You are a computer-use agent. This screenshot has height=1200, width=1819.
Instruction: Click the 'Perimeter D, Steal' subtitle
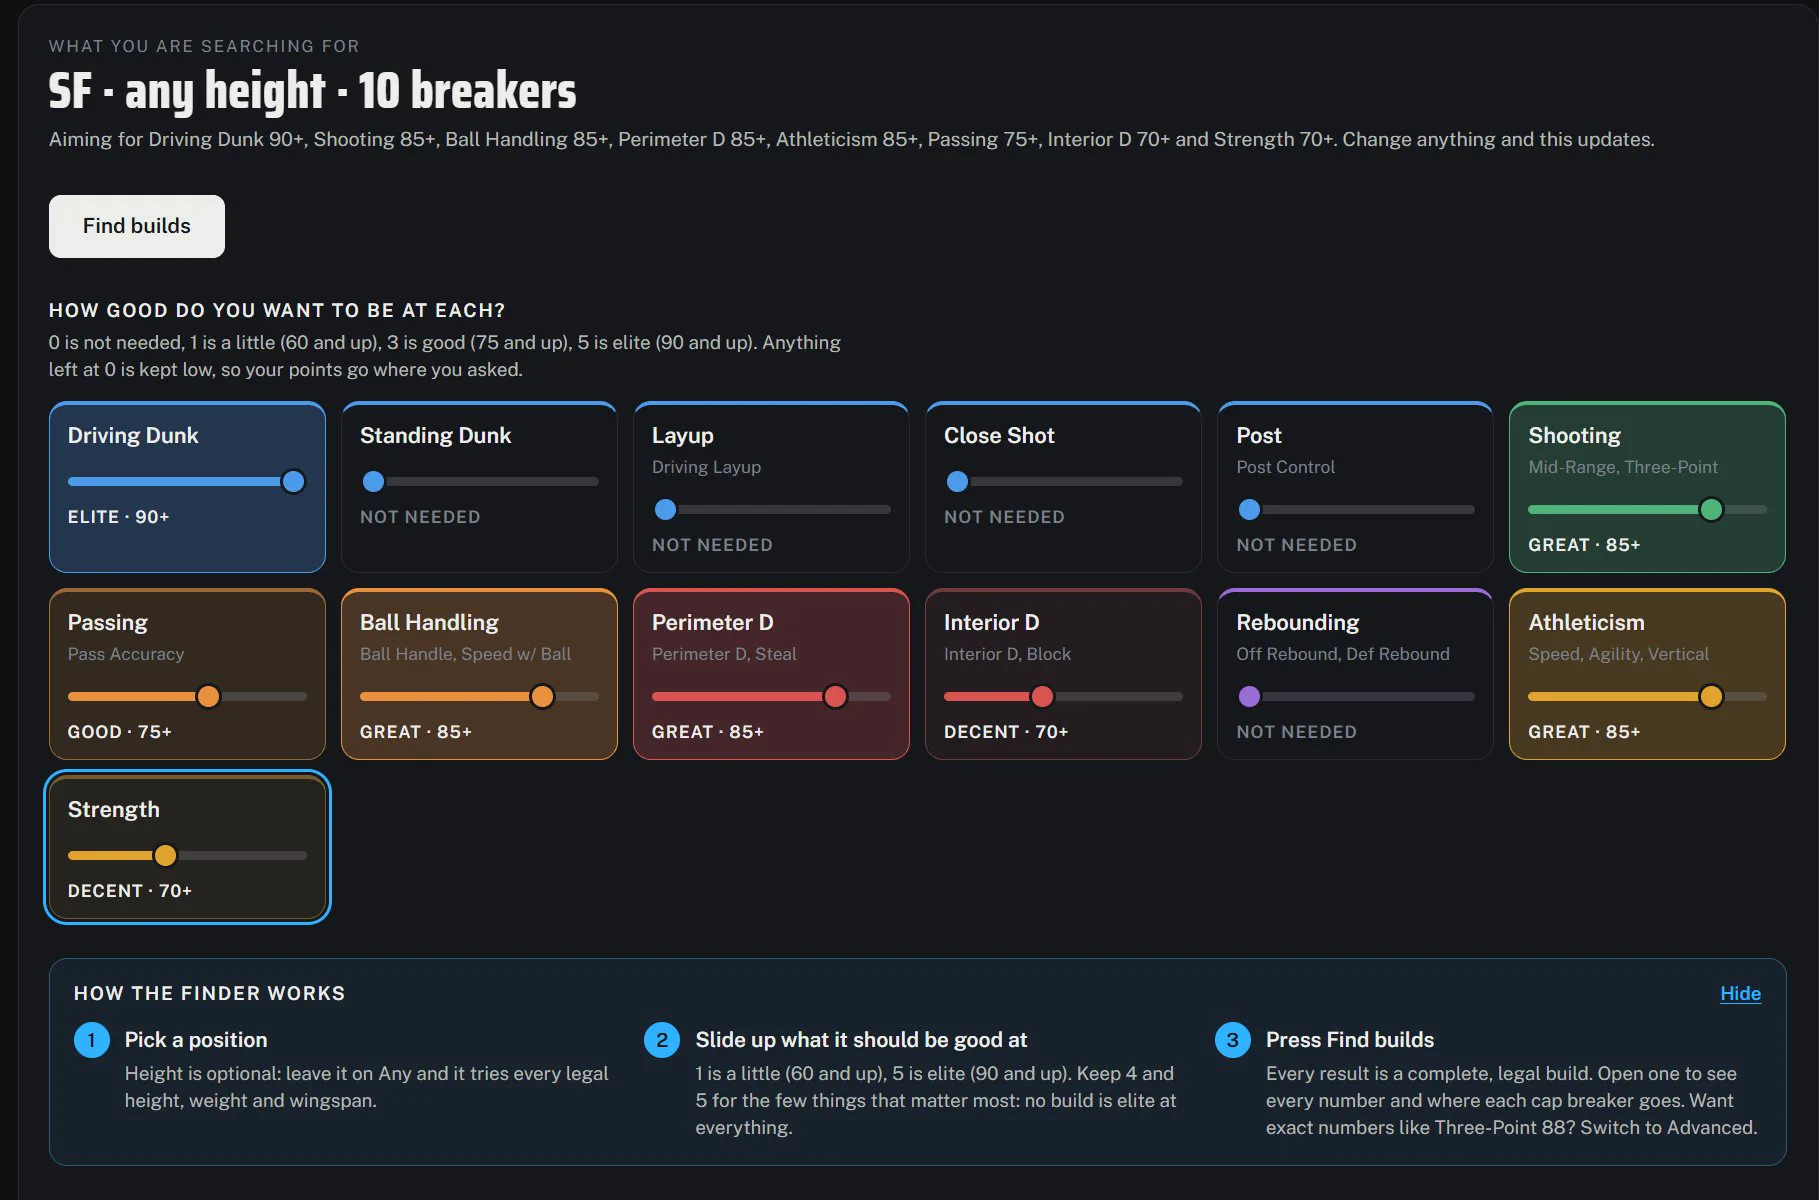(x=724, y=654)
